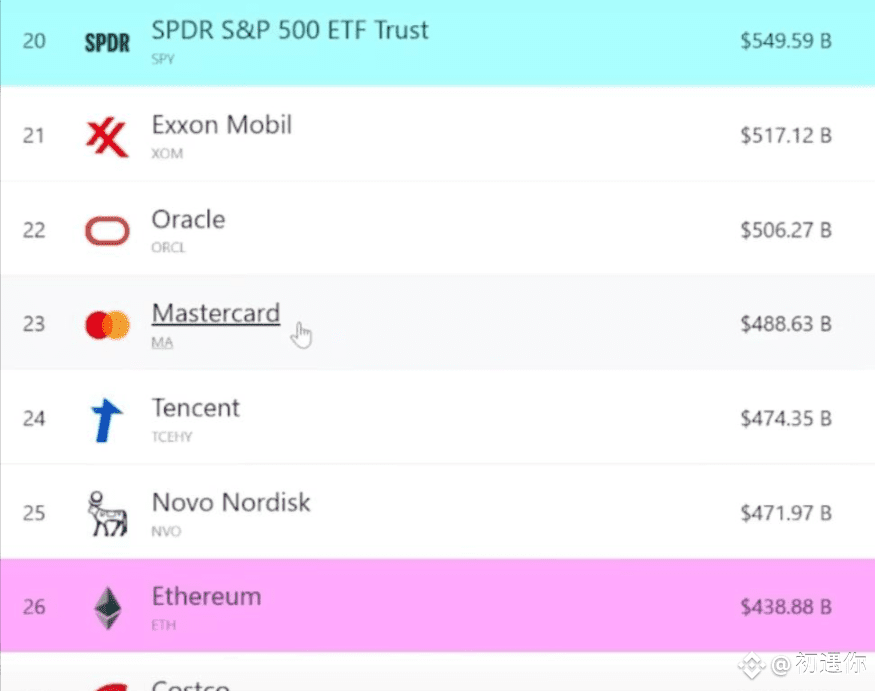Click the blue Tencent logo
Image resolution: width=875 pixels, height=691 pixels.
tap(107, 419)
